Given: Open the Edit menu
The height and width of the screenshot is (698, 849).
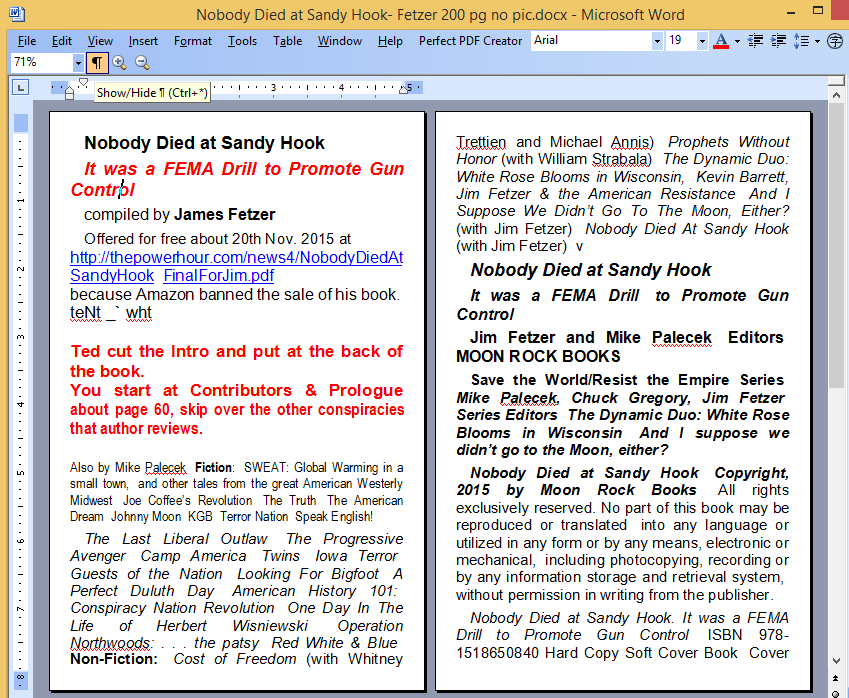Looking at the screenshot, I should coord(62,41).
